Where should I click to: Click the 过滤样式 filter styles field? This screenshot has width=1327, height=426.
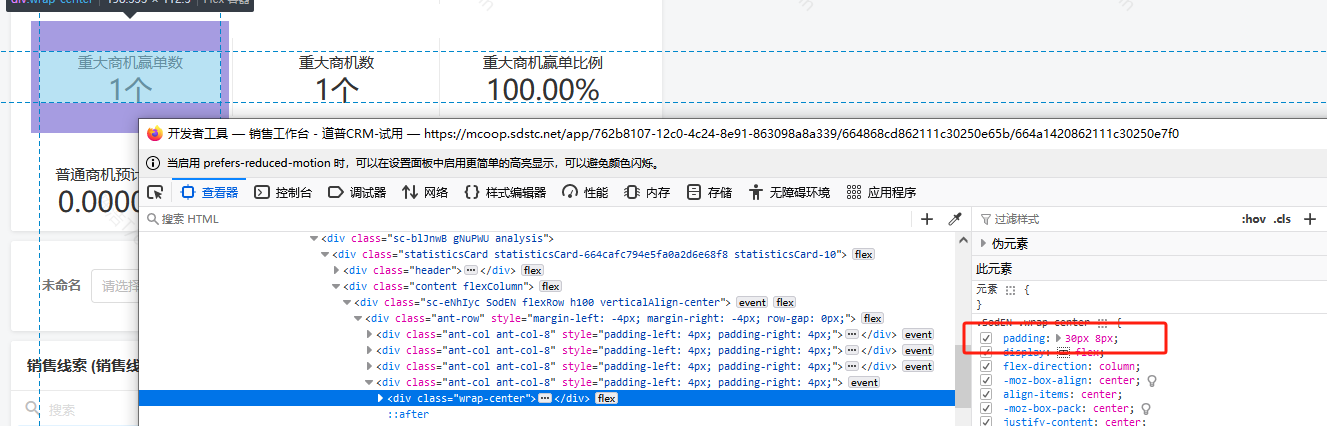click(x=1105, y=219)
